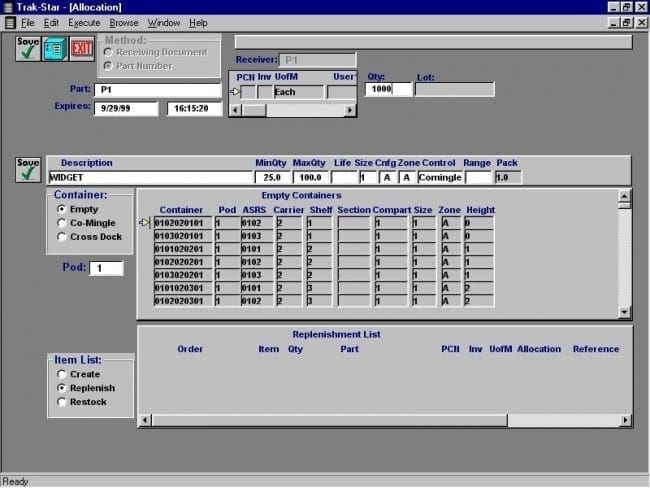Click the long blank field at top
Viewport: 650px width, 488px height.
click(434, 42)
